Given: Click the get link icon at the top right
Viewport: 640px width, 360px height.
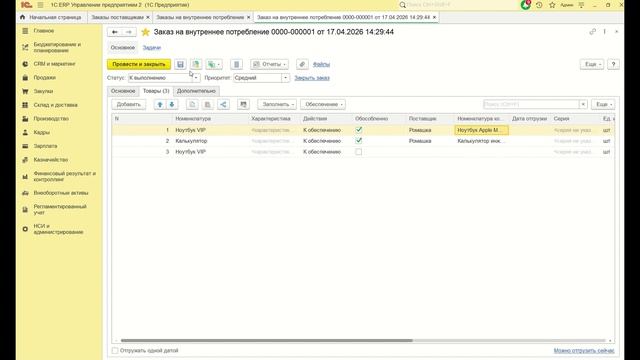Looking at the screenshot, I should point(593,31).
